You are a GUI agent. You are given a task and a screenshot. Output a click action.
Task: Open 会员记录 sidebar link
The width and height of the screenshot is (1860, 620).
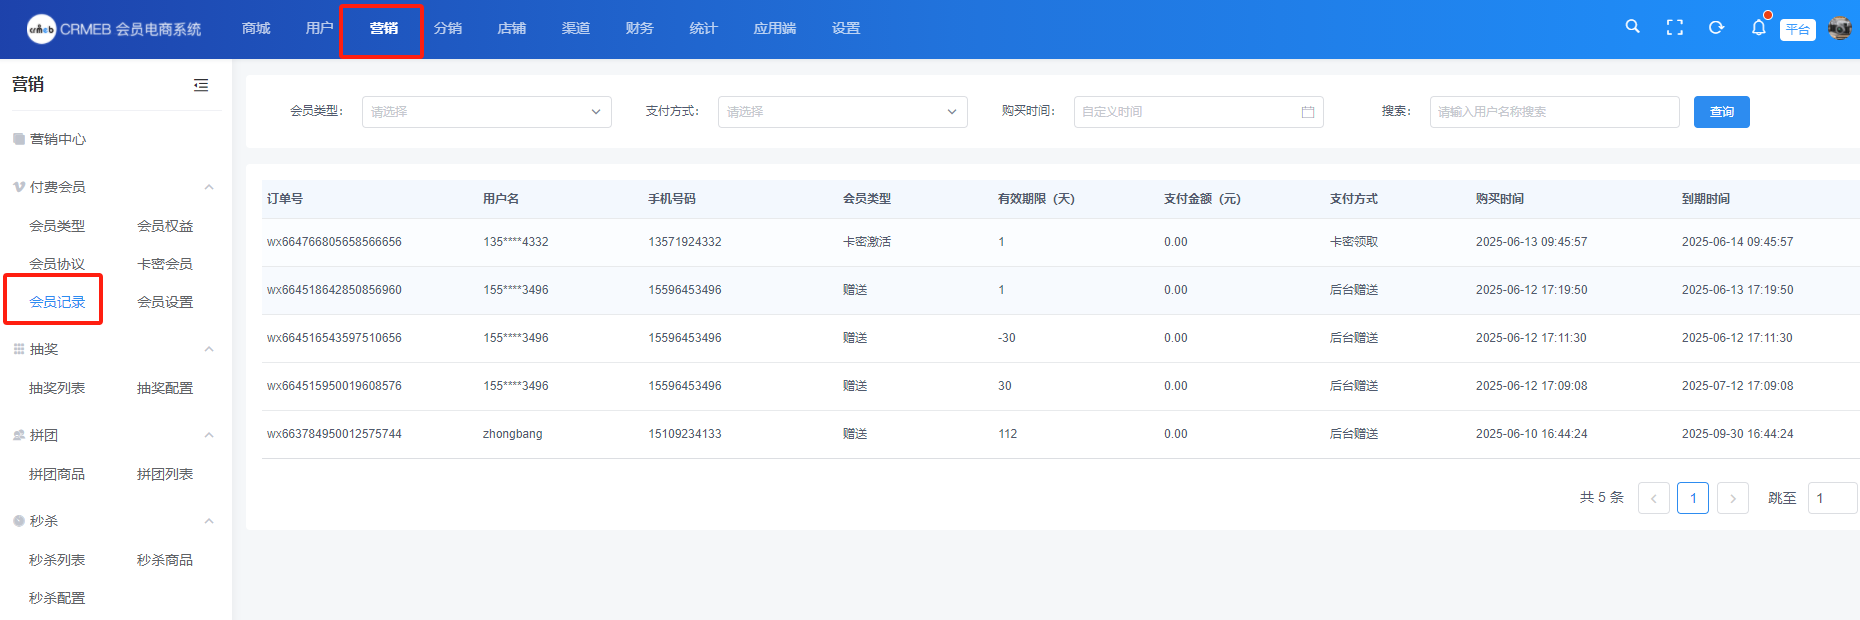point(57,302)
